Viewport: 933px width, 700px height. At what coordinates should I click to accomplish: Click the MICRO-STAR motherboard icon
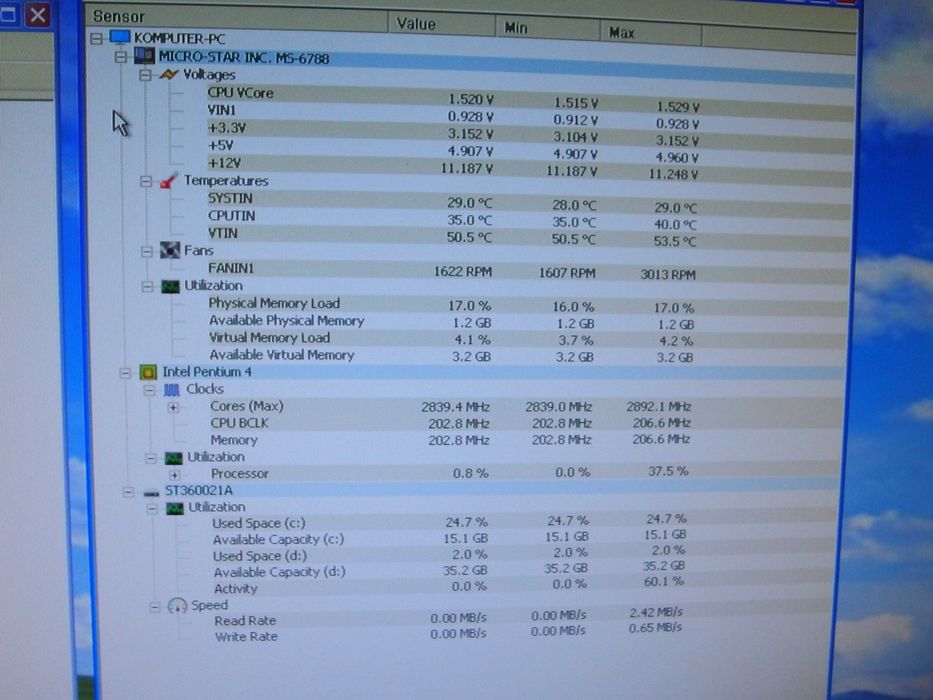[144, 56]
